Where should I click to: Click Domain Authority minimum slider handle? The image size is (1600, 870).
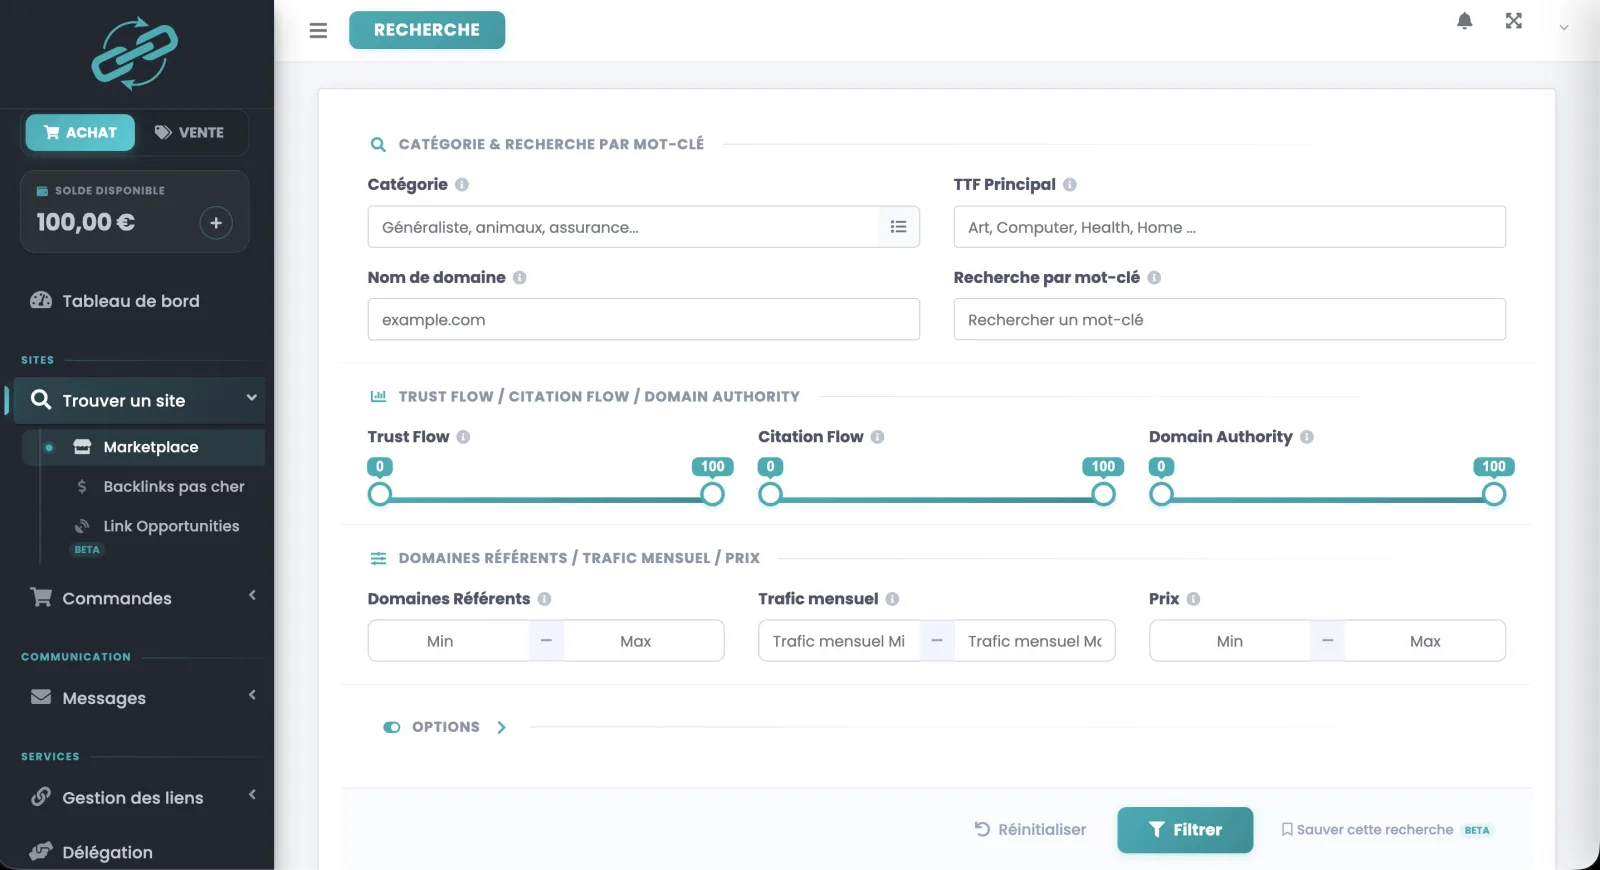pyautogui.click(x=1161, y=494)
